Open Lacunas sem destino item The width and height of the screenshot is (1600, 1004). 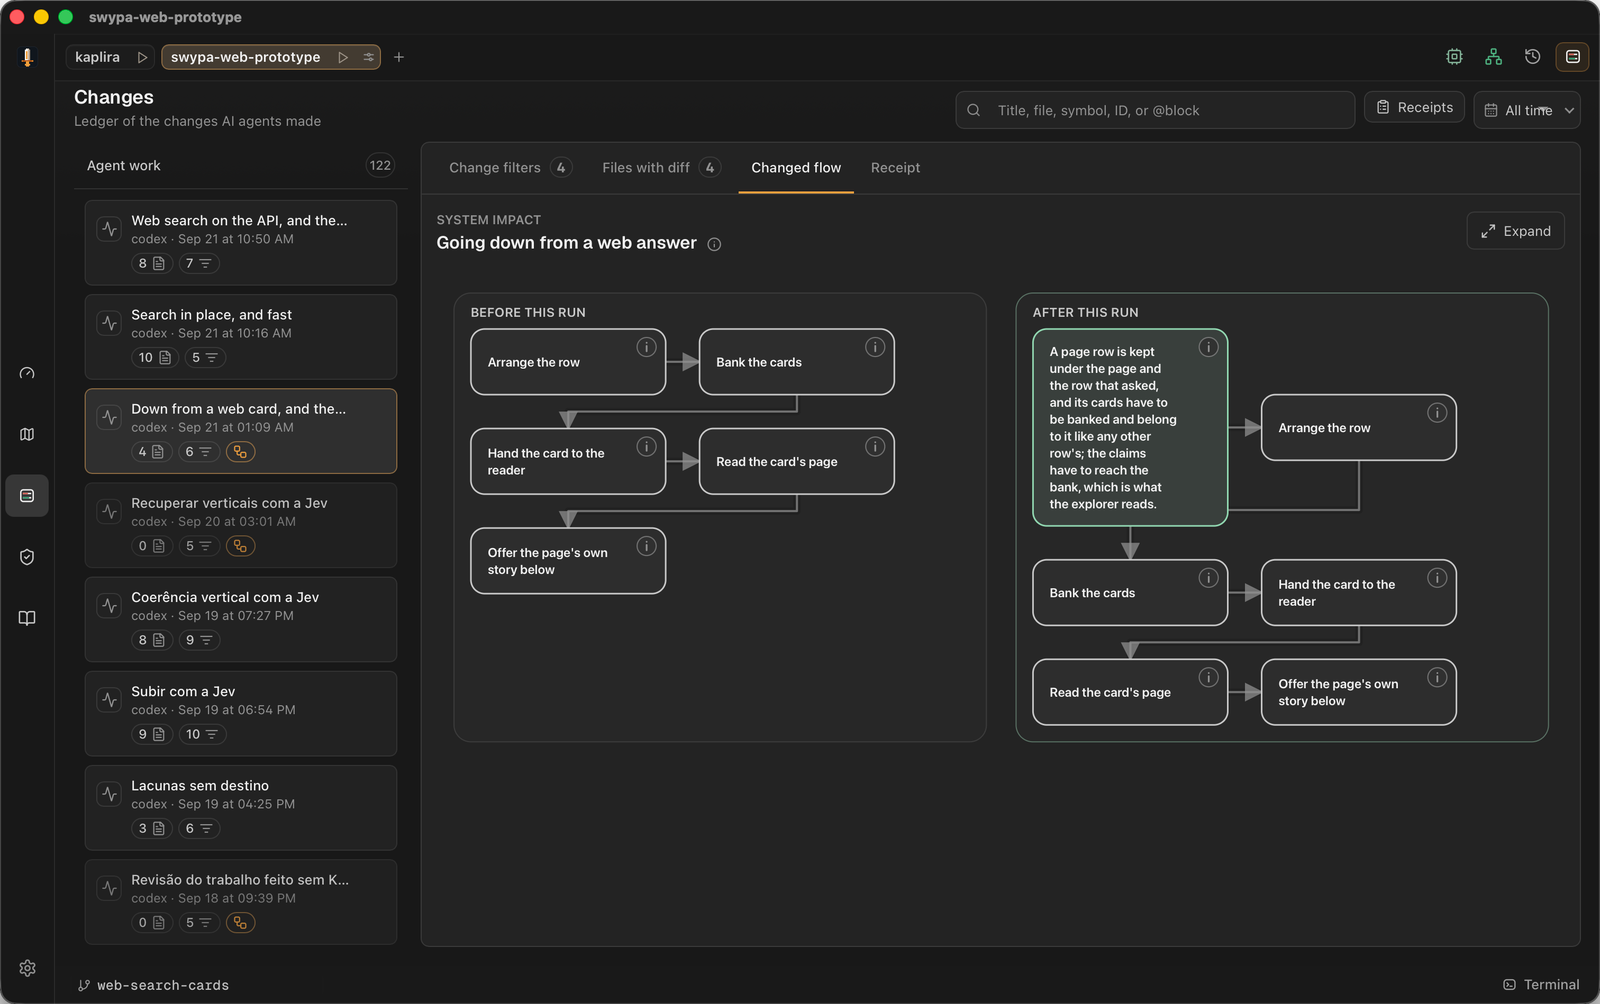pyautogui.click(x=241, y=808)
